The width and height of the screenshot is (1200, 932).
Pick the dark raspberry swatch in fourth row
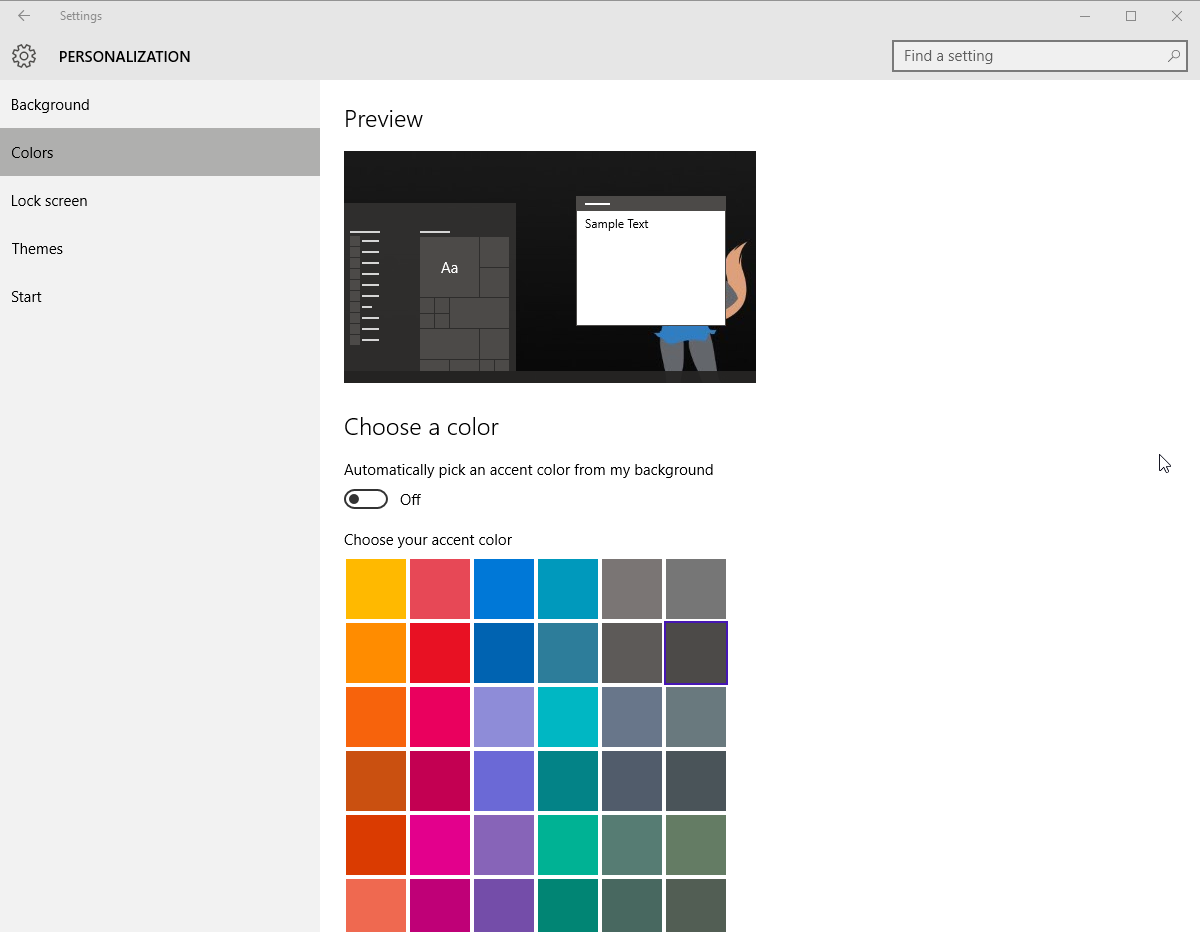(440, 781)
